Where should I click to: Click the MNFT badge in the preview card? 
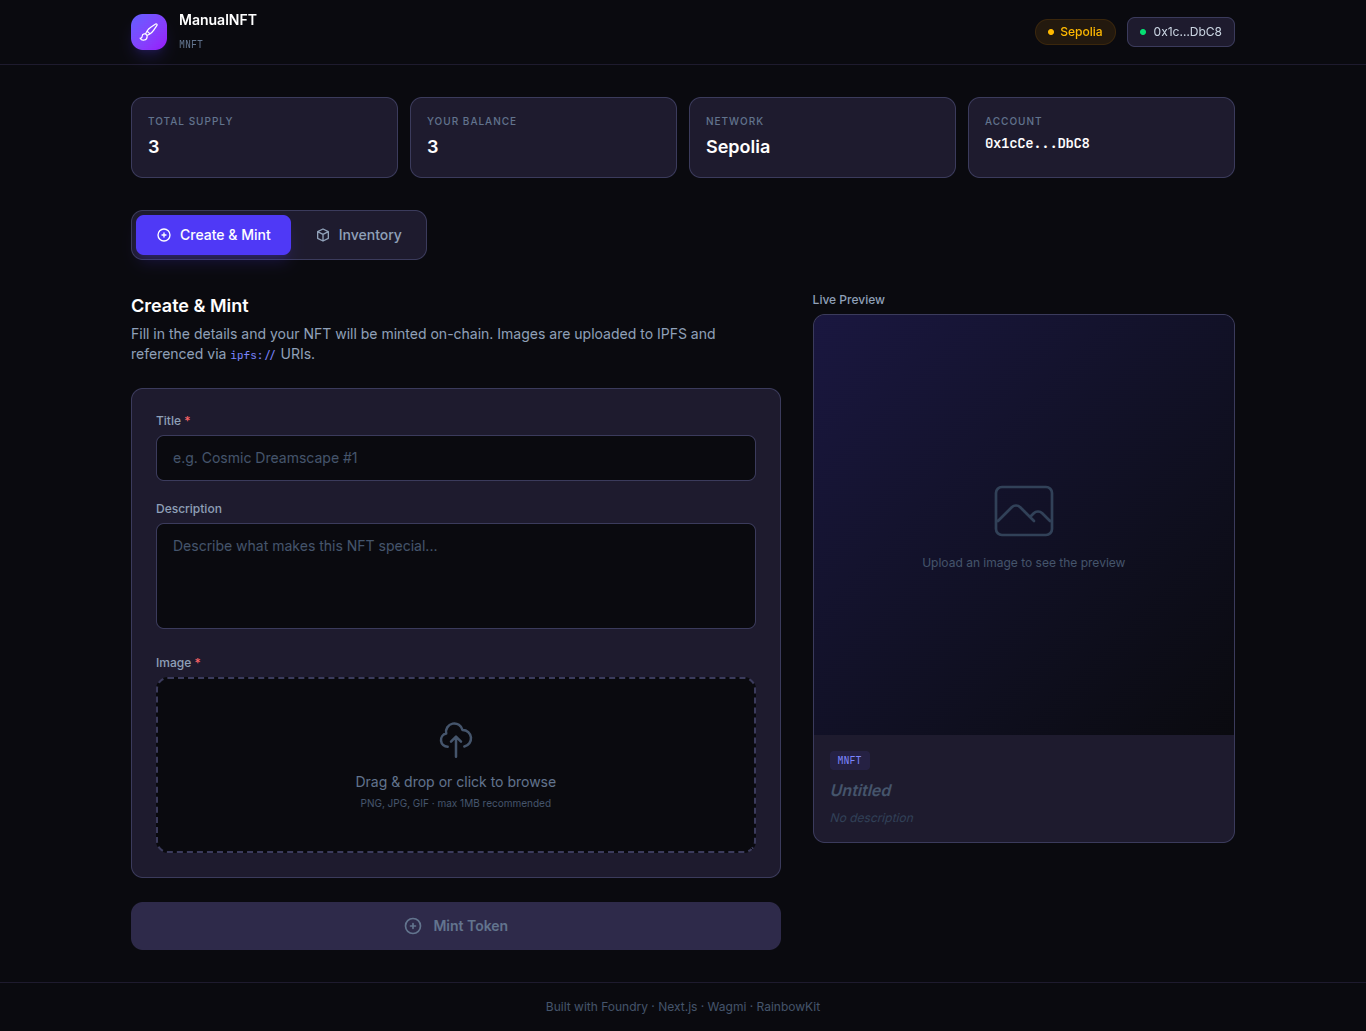850,760
